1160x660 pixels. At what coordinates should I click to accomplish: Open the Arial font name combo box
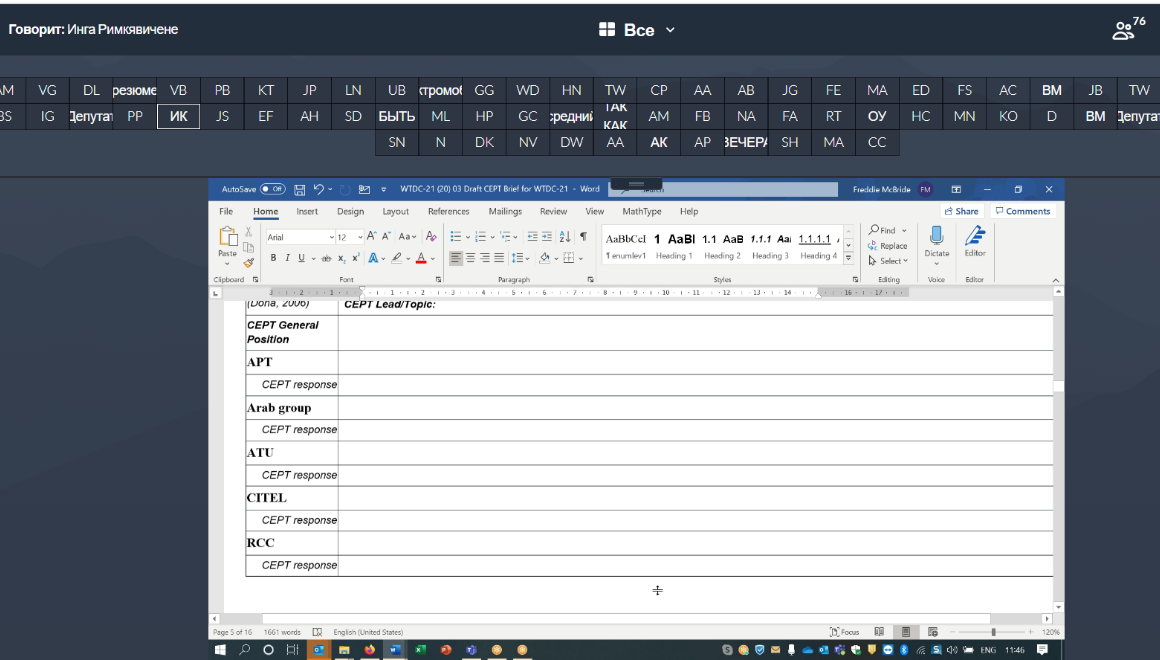tap(300, 237)
